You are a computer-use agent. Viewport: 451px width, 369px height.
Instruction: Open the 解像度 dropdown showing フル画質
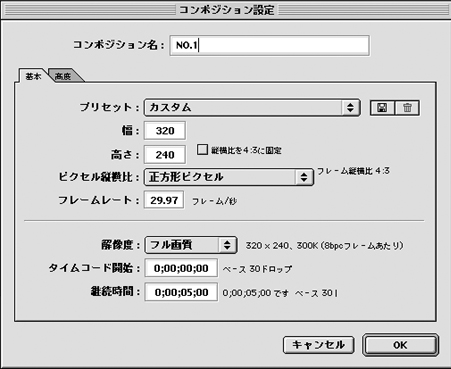click(191, 245)
